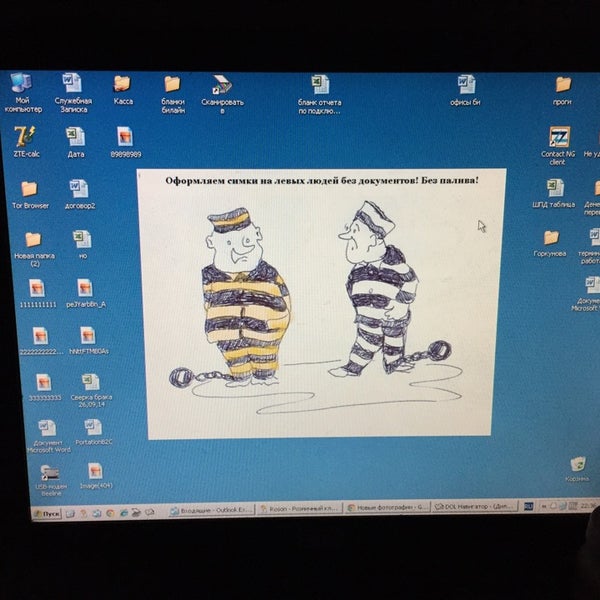Open the Корзина recycle bin

[577, 469]
